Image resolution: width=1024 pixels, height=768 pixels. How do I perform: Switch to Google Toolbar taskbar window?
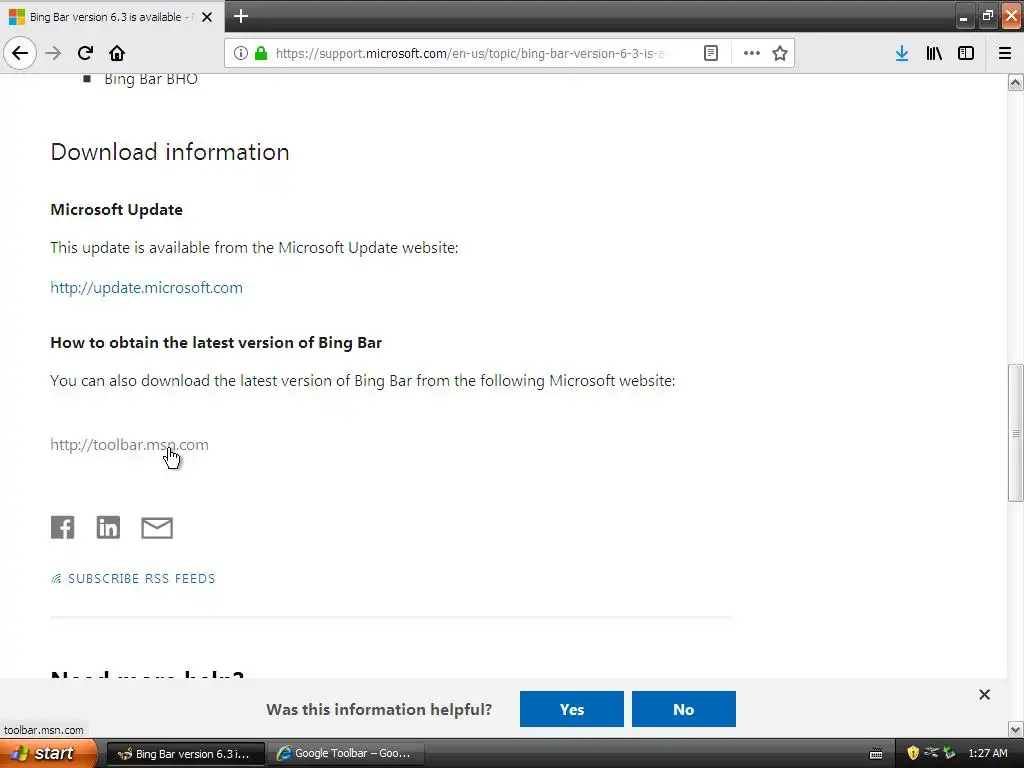[345, 754]
